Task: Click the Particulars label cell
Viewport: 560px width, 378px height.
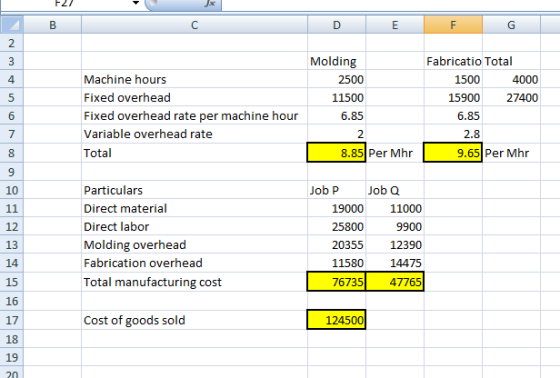Action: [194, 190]
